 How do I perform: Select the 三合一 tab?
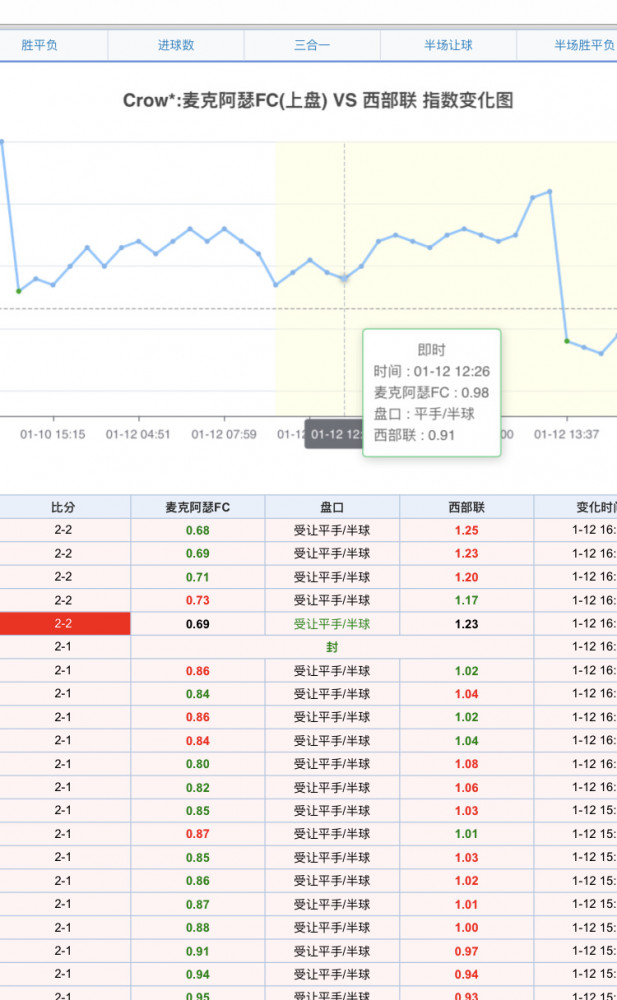(312, 45)
